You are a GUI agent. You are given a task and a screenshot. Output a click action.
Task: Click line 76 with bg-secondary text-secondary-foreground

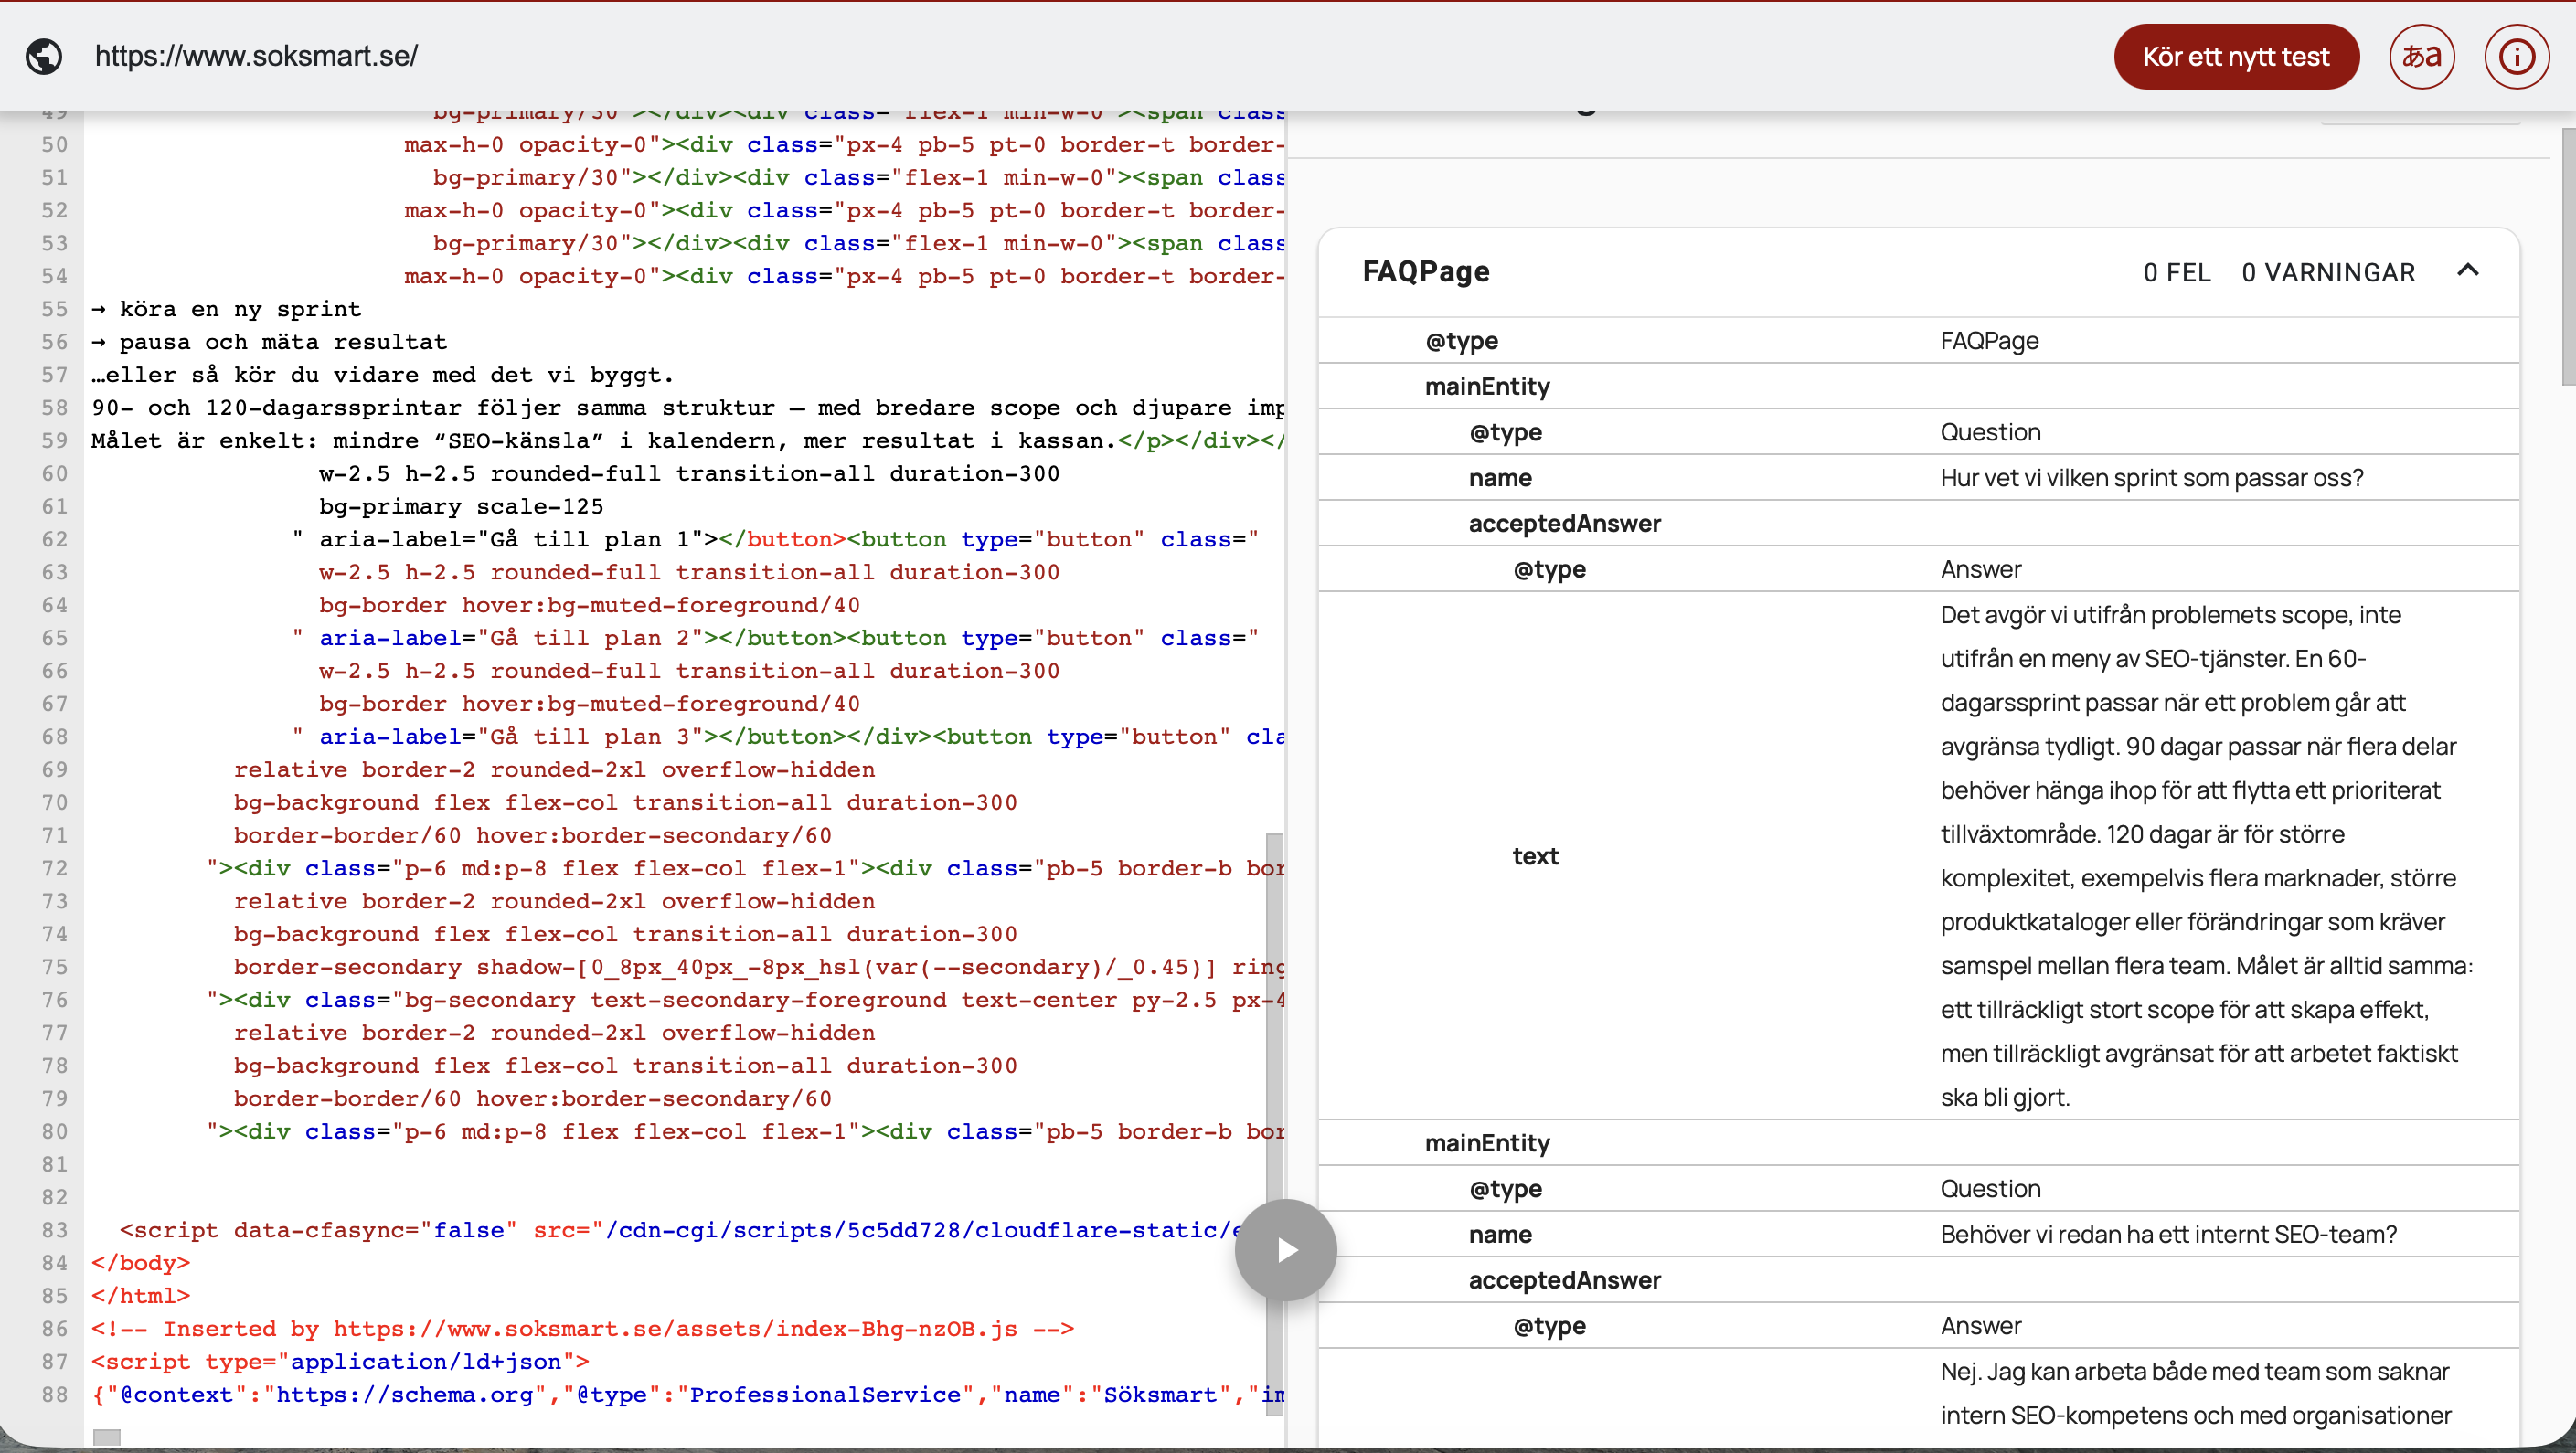tap(746, 1000)
